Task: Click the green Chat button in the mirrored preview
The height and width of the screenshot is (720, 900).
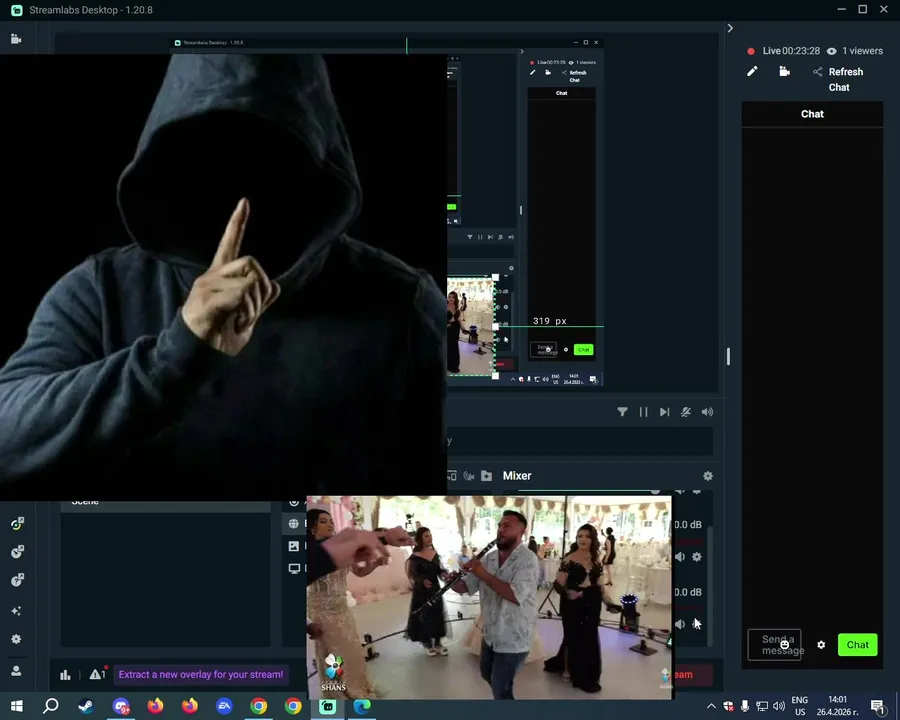Action: [x=583, y=350]
